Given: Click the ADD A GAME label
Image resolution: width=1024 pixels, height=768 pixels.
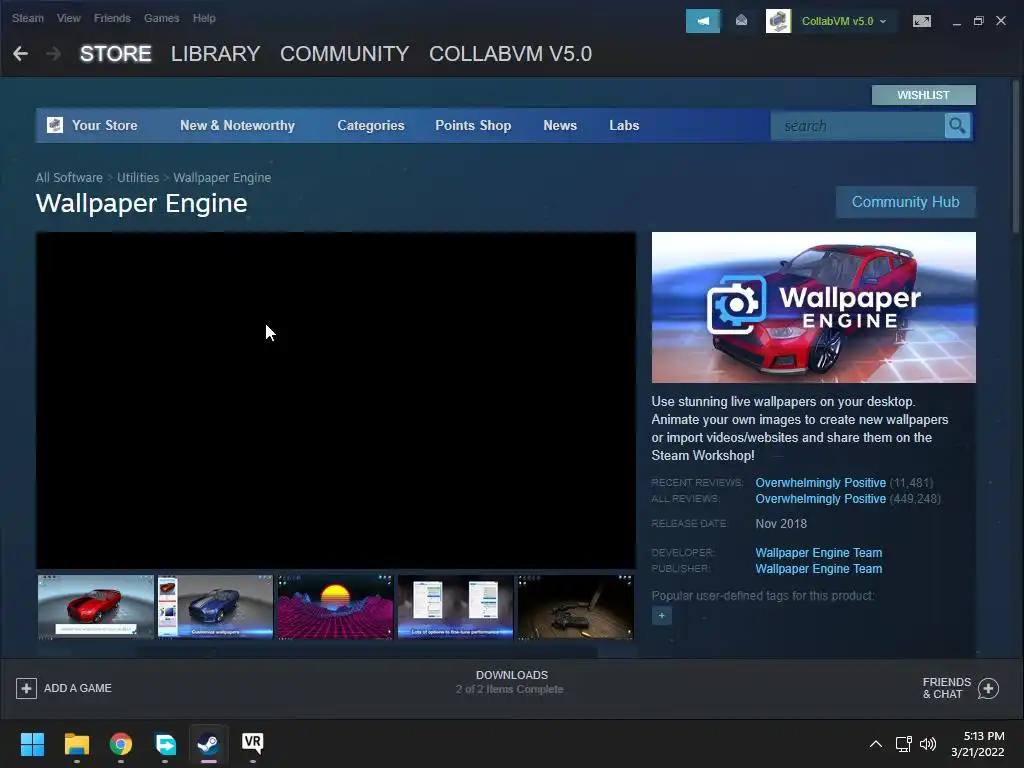Looking at the screenshot, I should click(x=78, y=688).
